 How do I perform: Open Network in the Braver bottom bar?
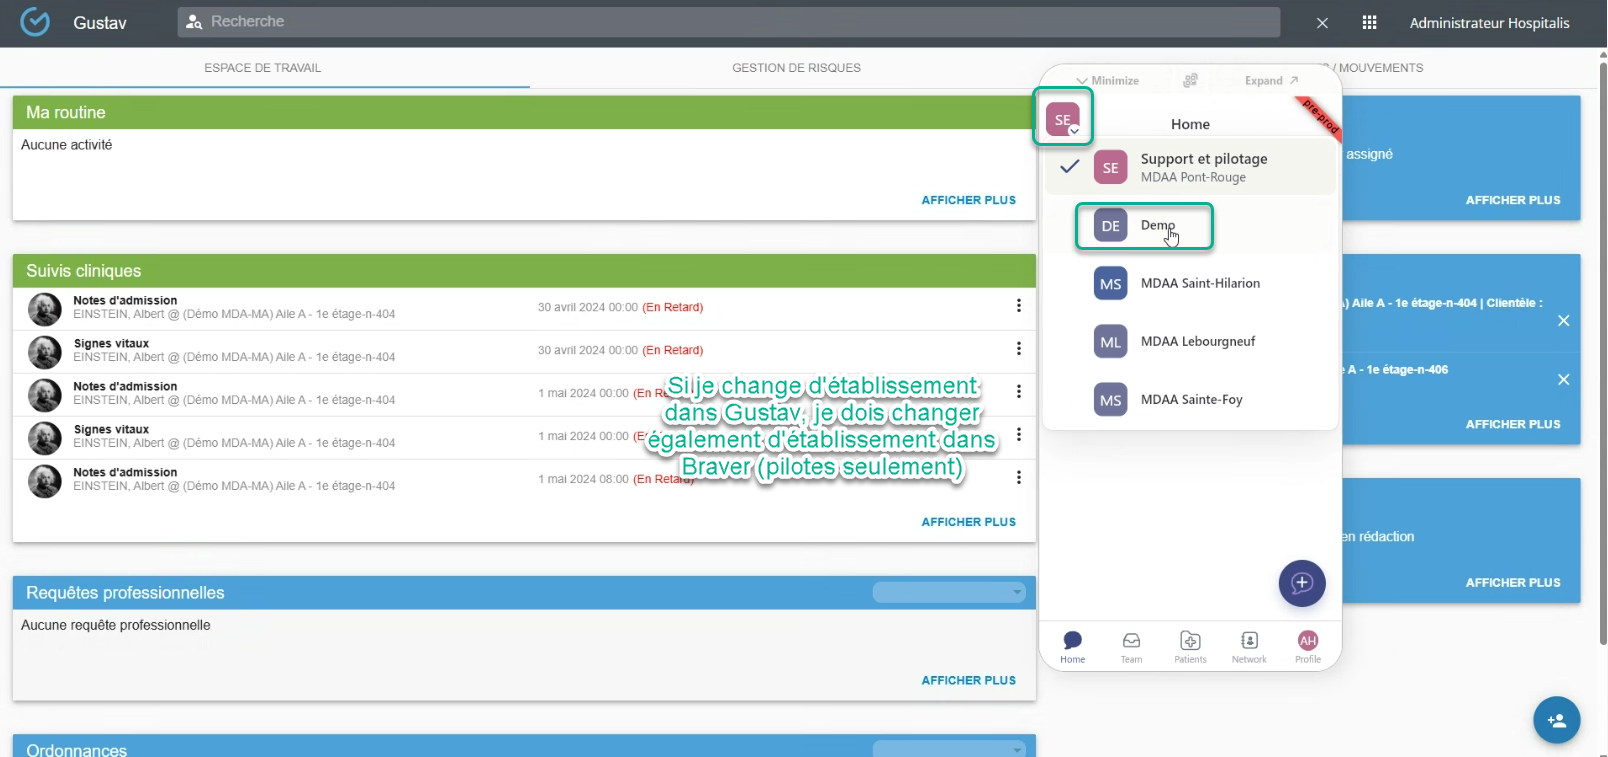pos(1249,647)
